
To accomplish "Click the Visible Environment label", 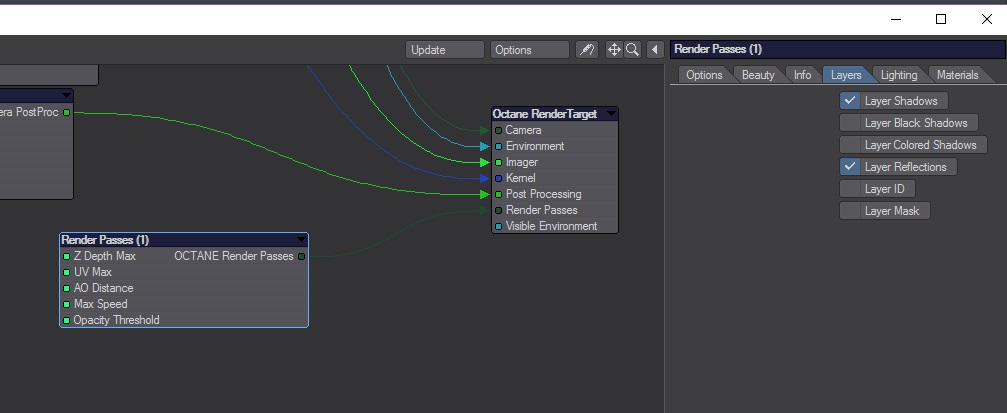I will (x=552, y=226).
